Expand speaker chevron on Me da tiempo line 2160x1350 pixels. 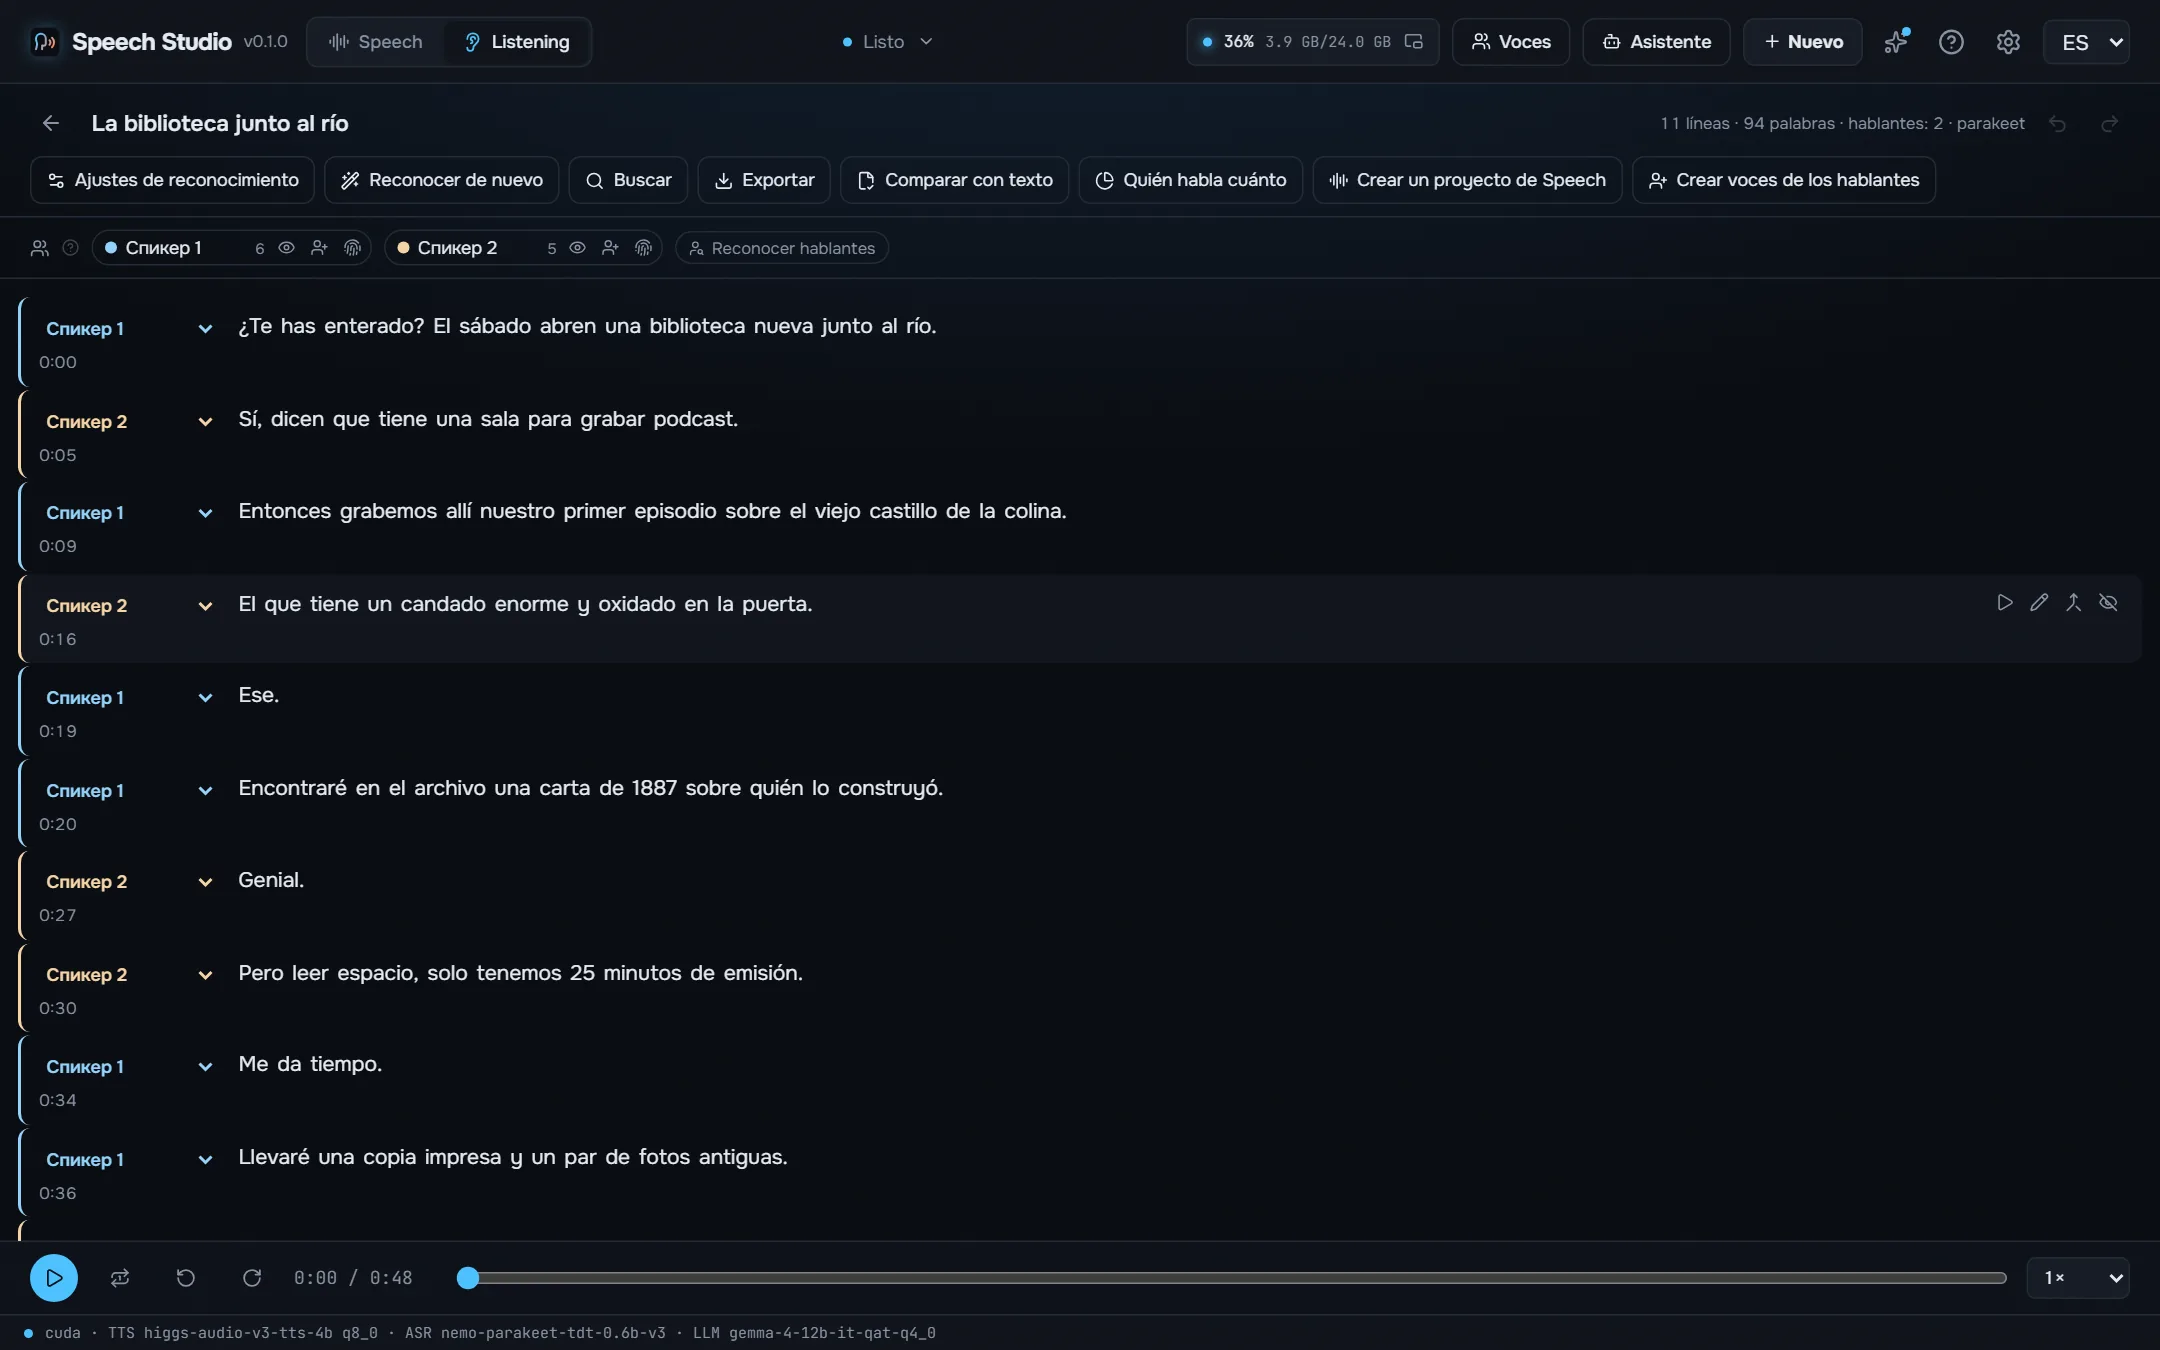click(205, 1067)
